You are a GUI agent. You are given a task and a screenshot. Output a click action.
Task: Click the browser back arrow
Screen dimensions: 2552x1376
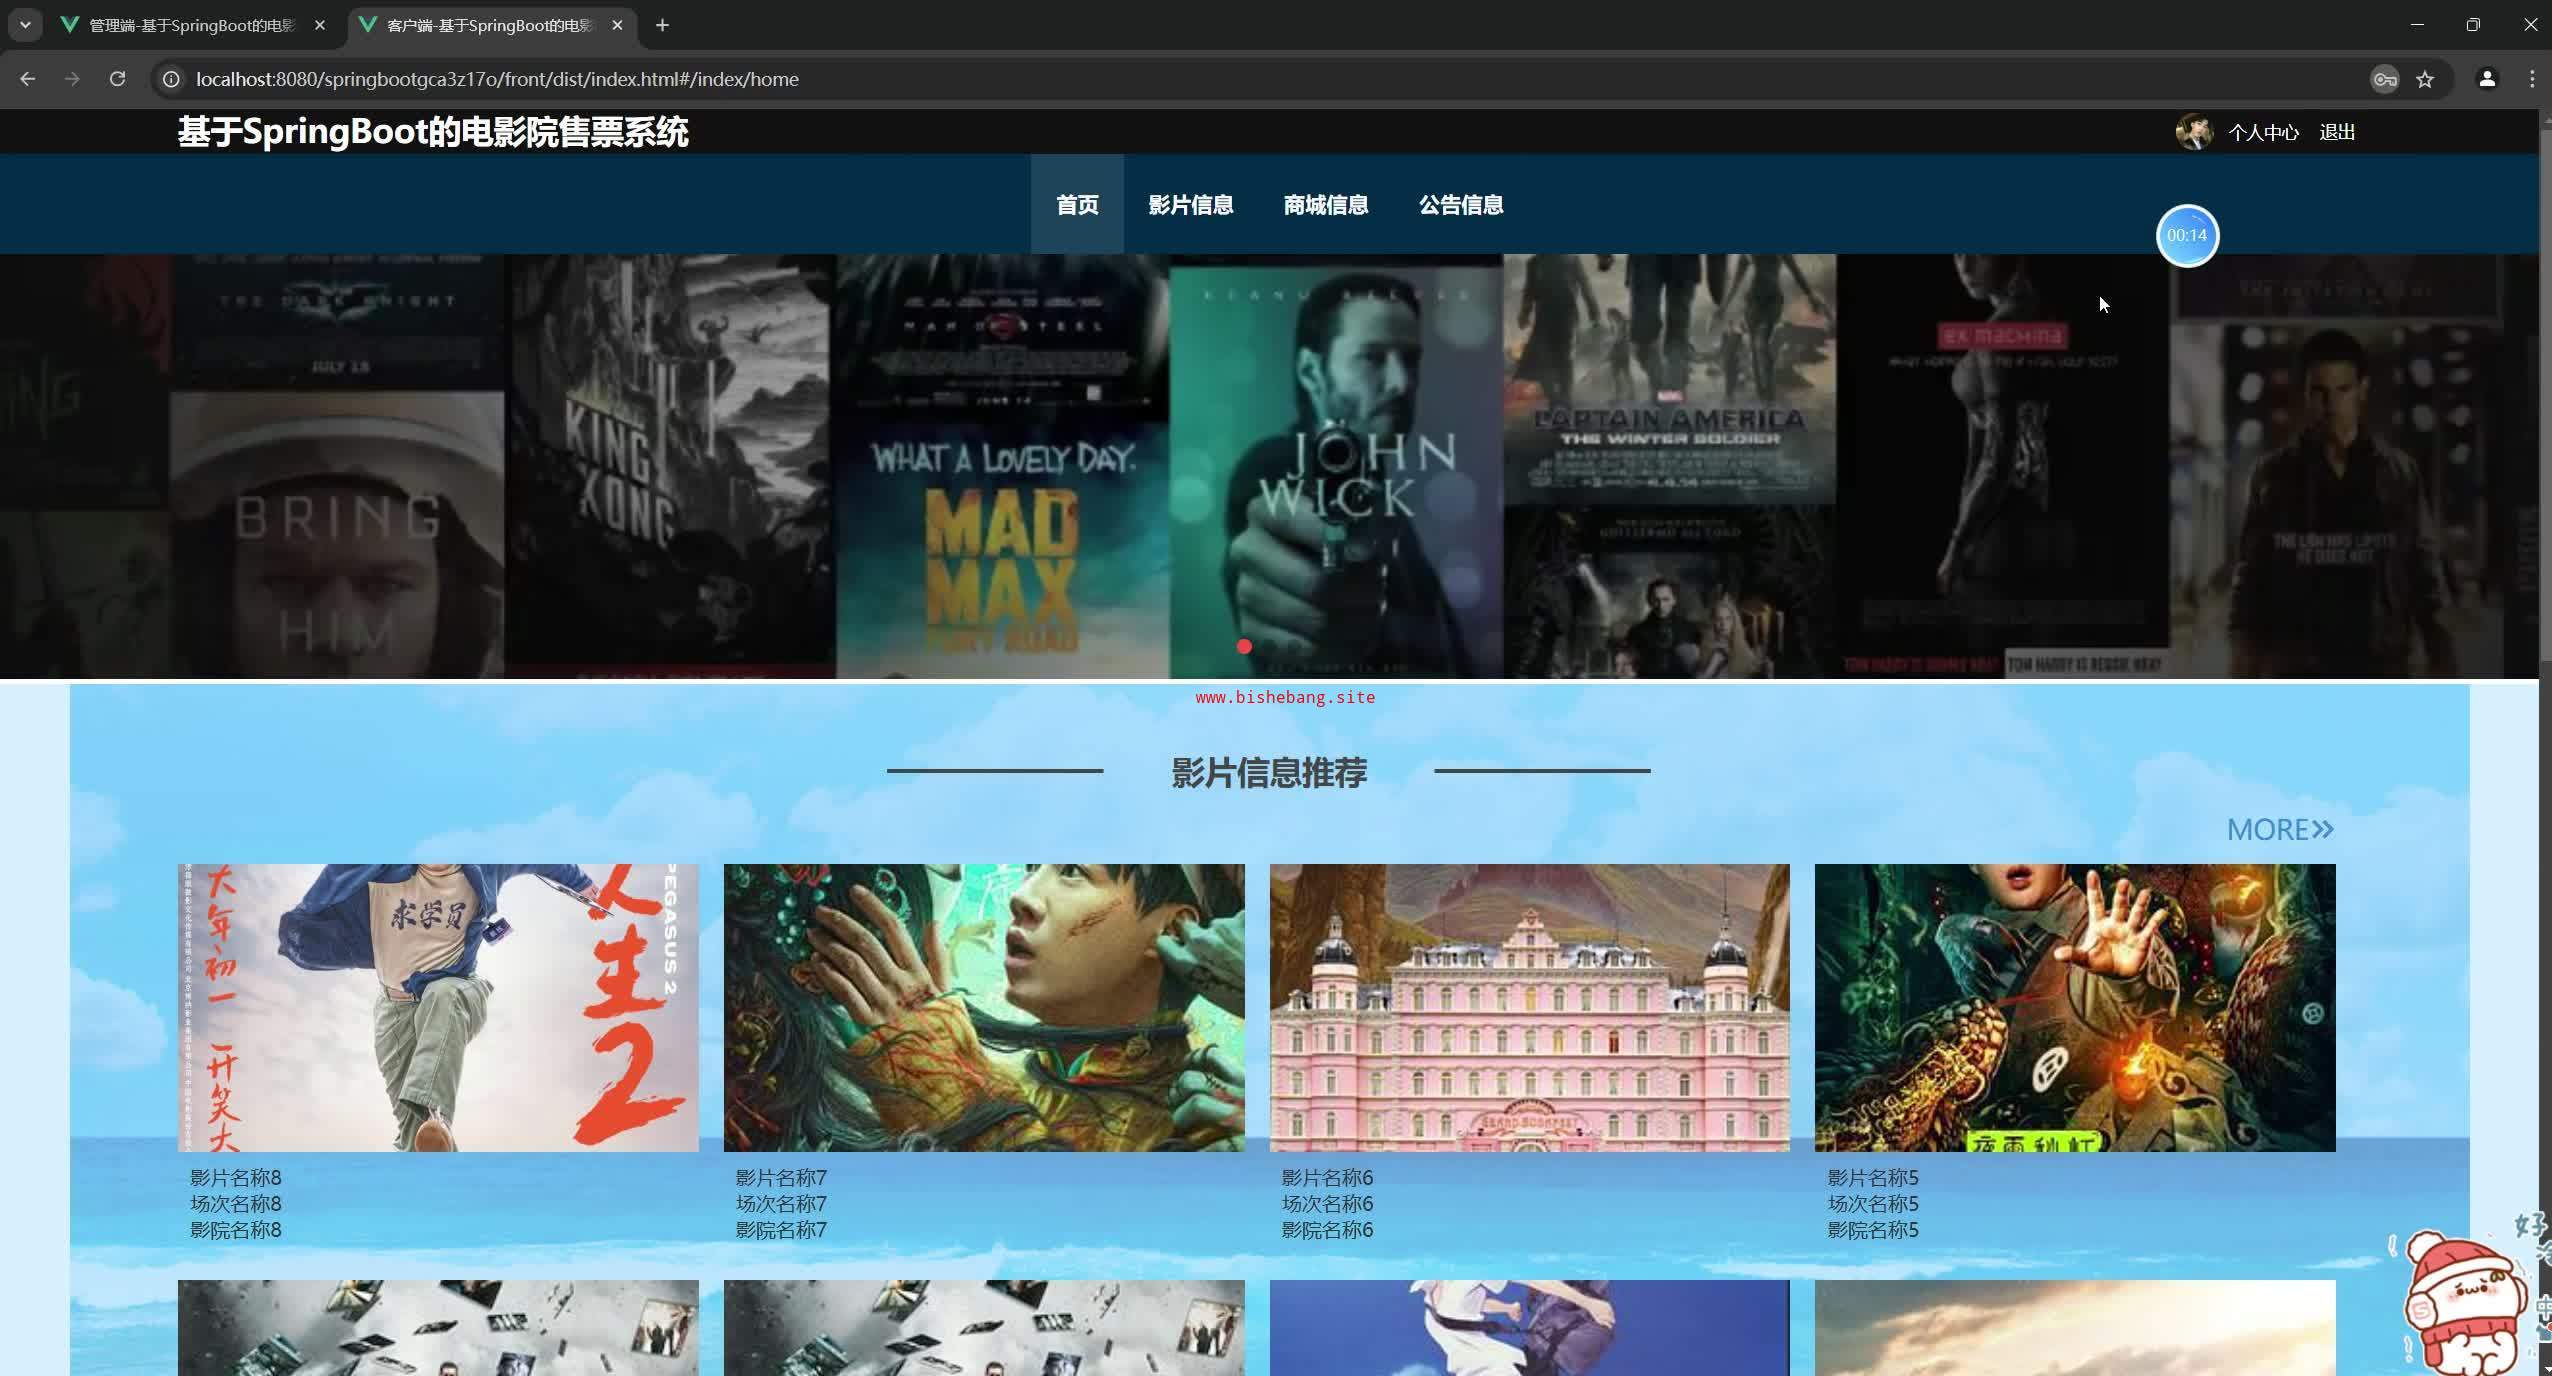pyautogui.click(x=27, y=79)
